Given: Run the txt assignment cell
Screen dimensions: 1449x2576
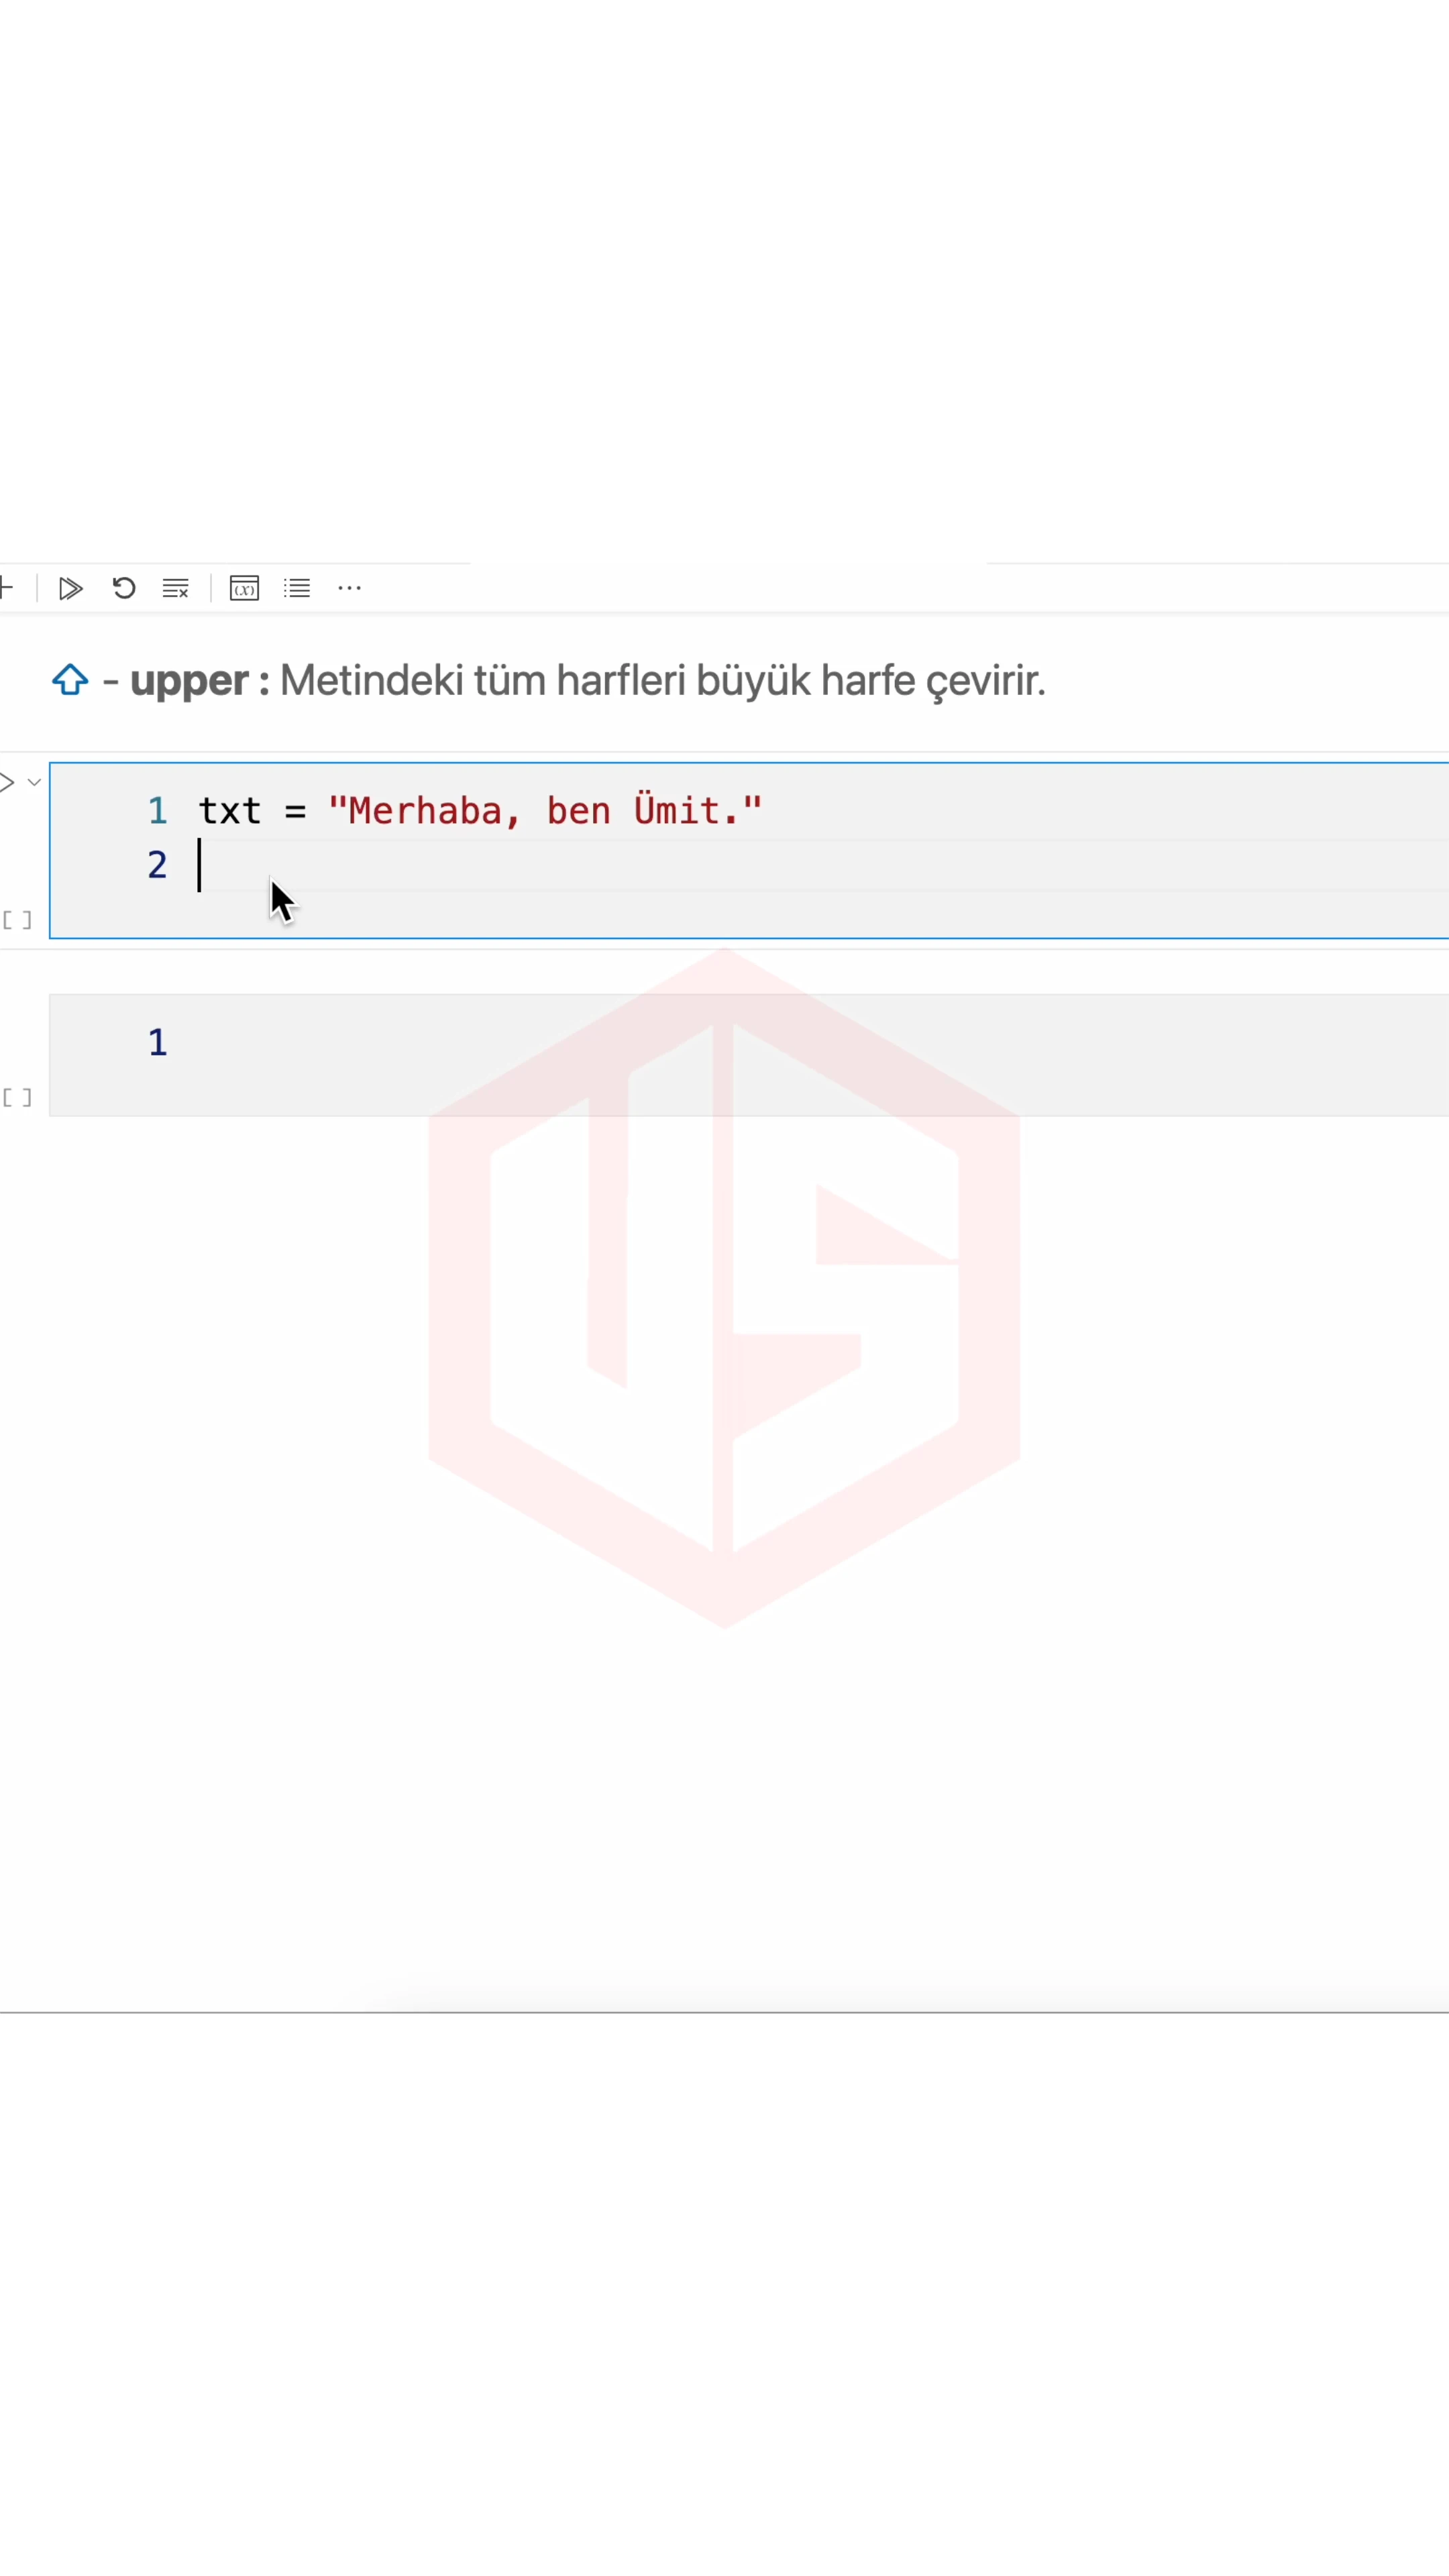Looking at the screenshot, I should tap(7, 782).
